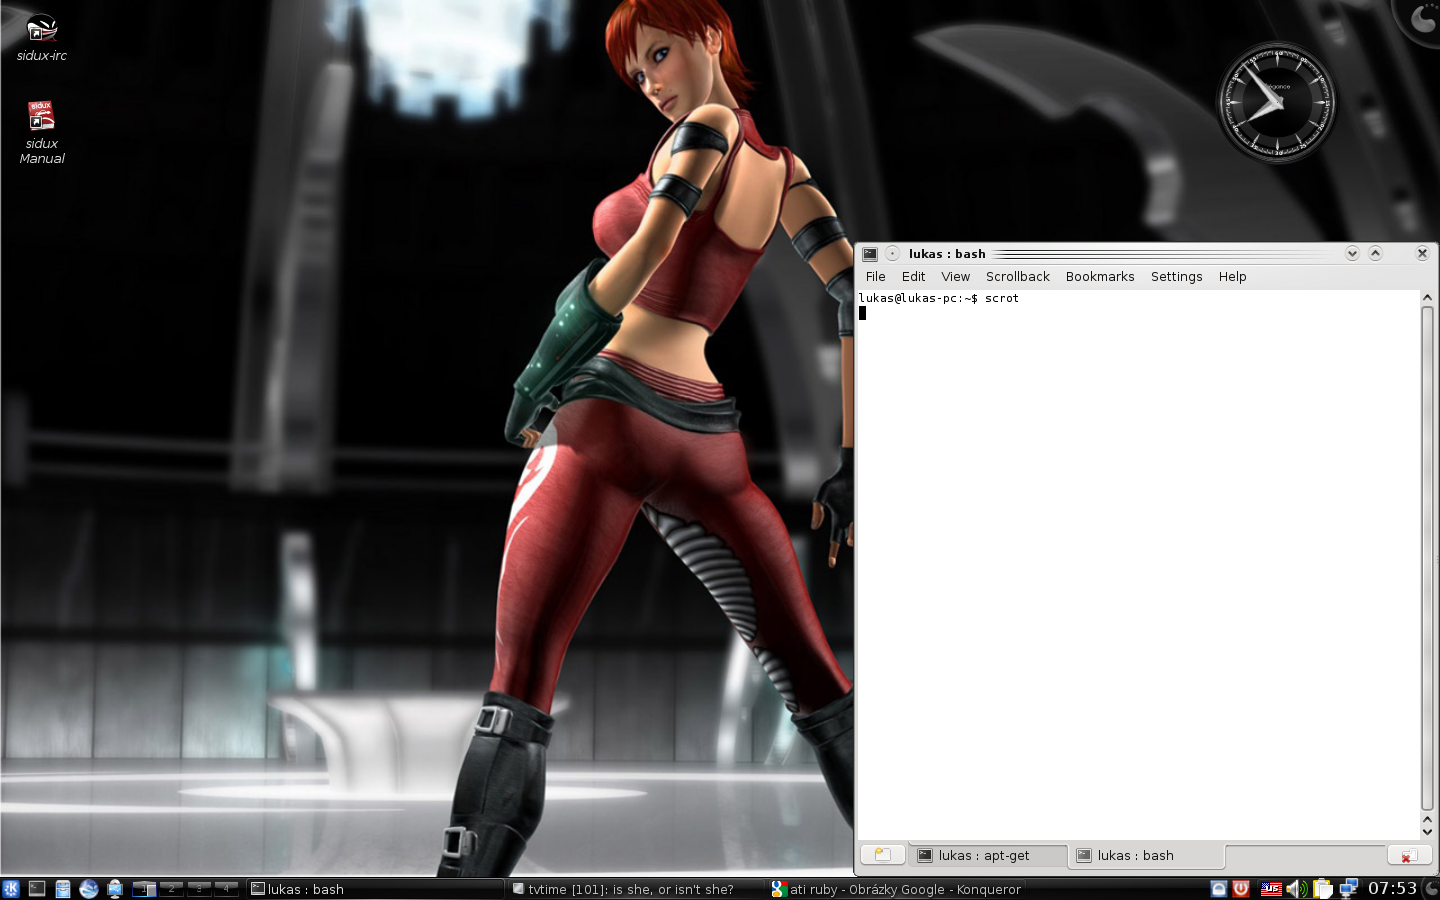This screenshot has width=1440, height=900.
Task: Toggle the sticky all-desktops titlebar button
Action: pos(892,254)
